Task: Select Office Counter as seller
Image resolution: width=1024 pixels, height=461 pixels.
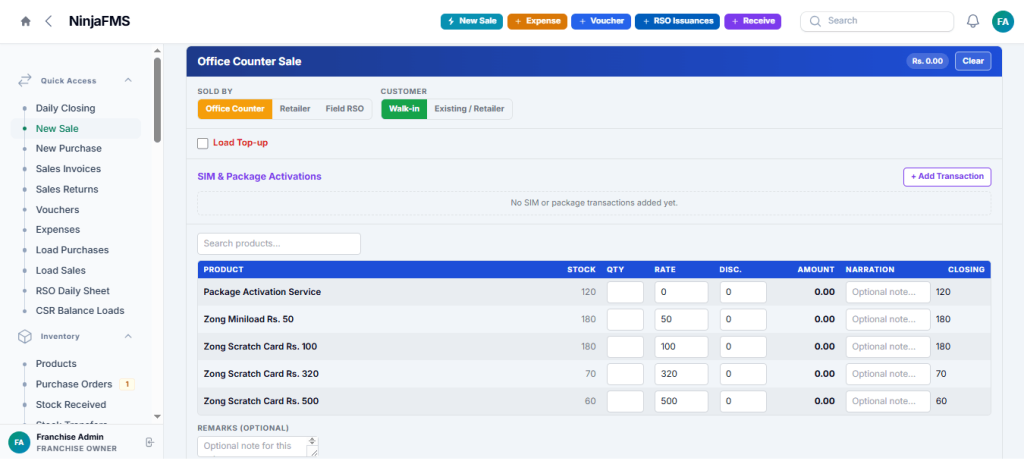Action: click(235, 109)
